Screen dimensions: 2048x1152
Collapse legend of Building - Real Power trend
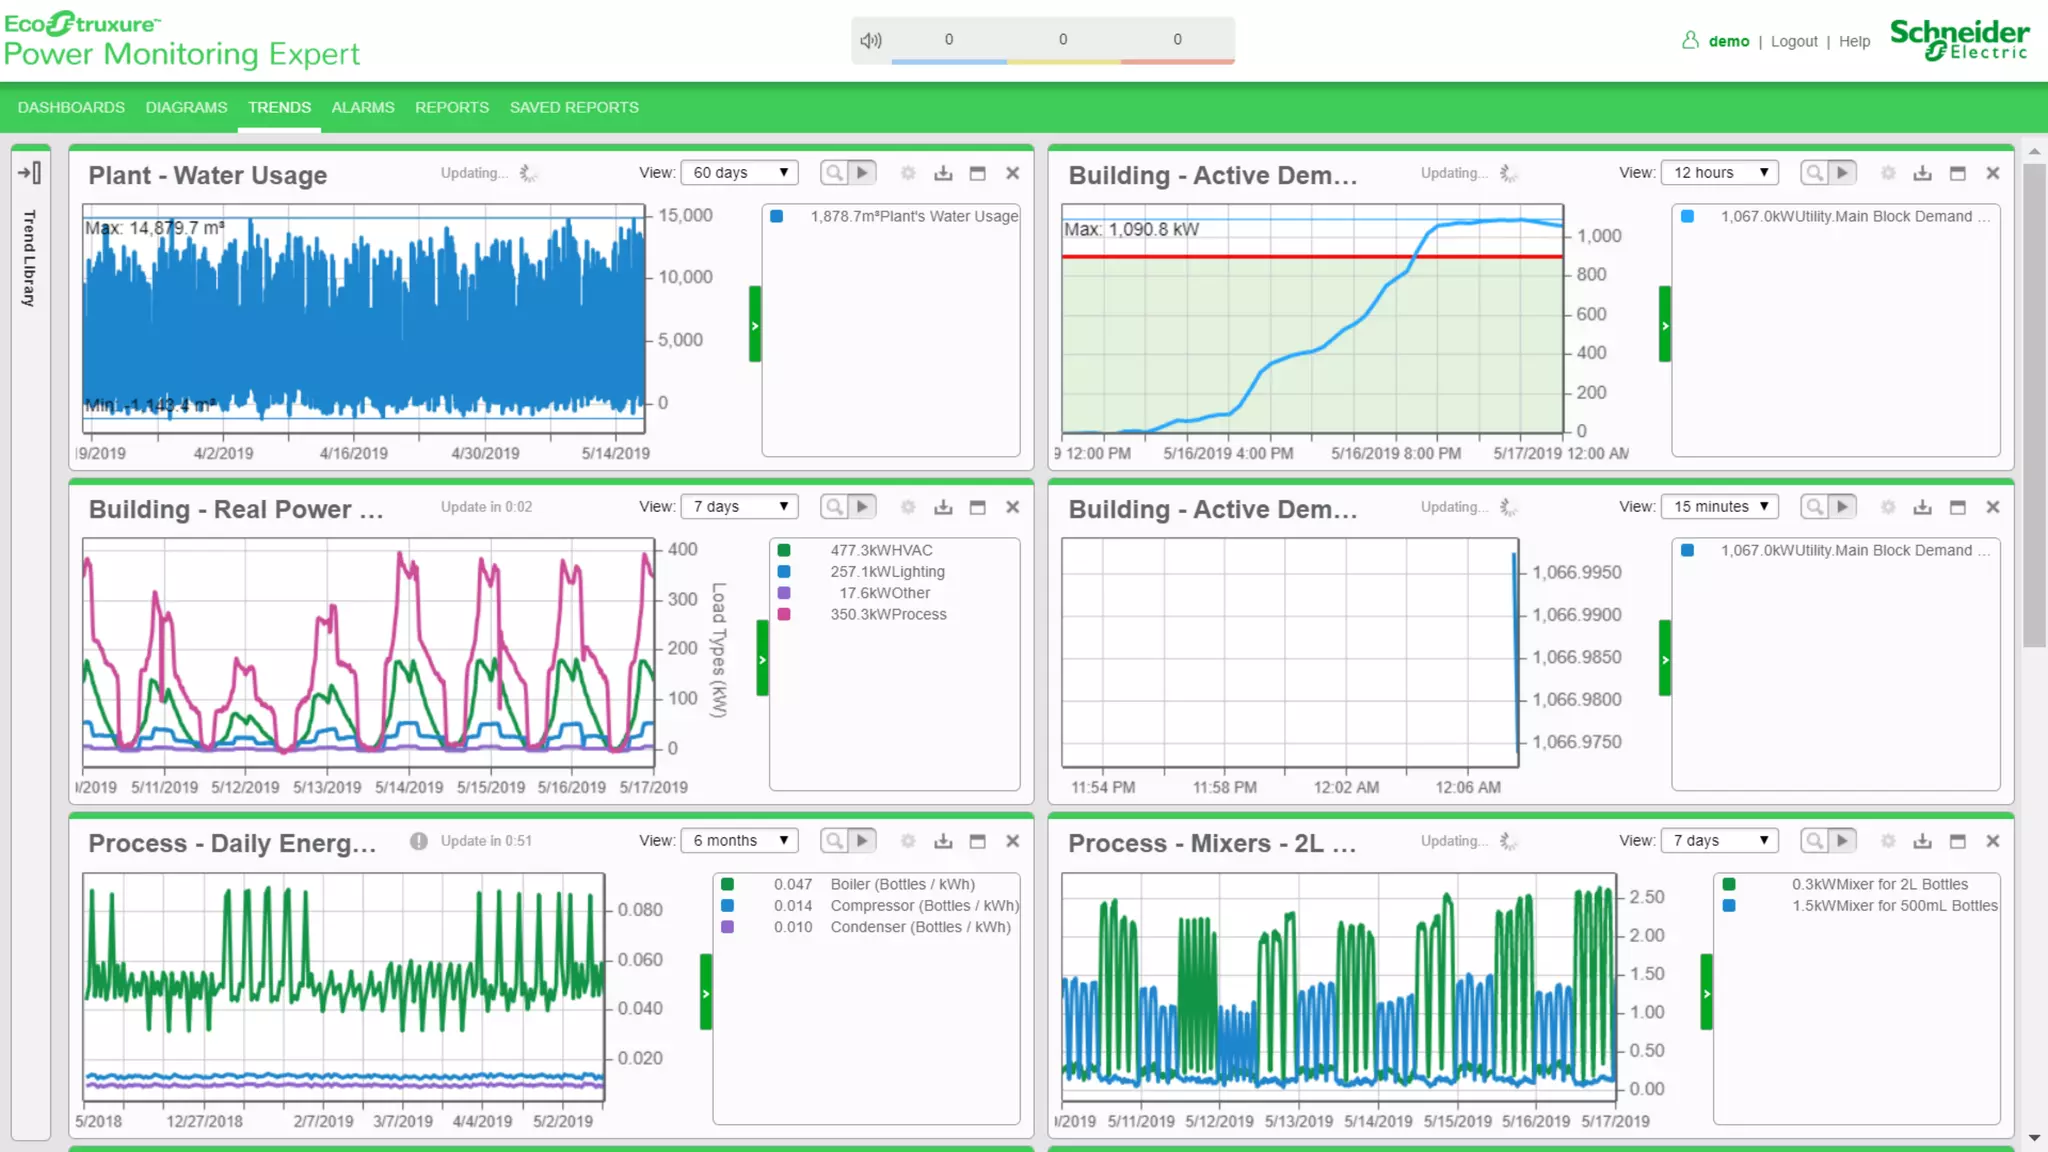[762, 659]
